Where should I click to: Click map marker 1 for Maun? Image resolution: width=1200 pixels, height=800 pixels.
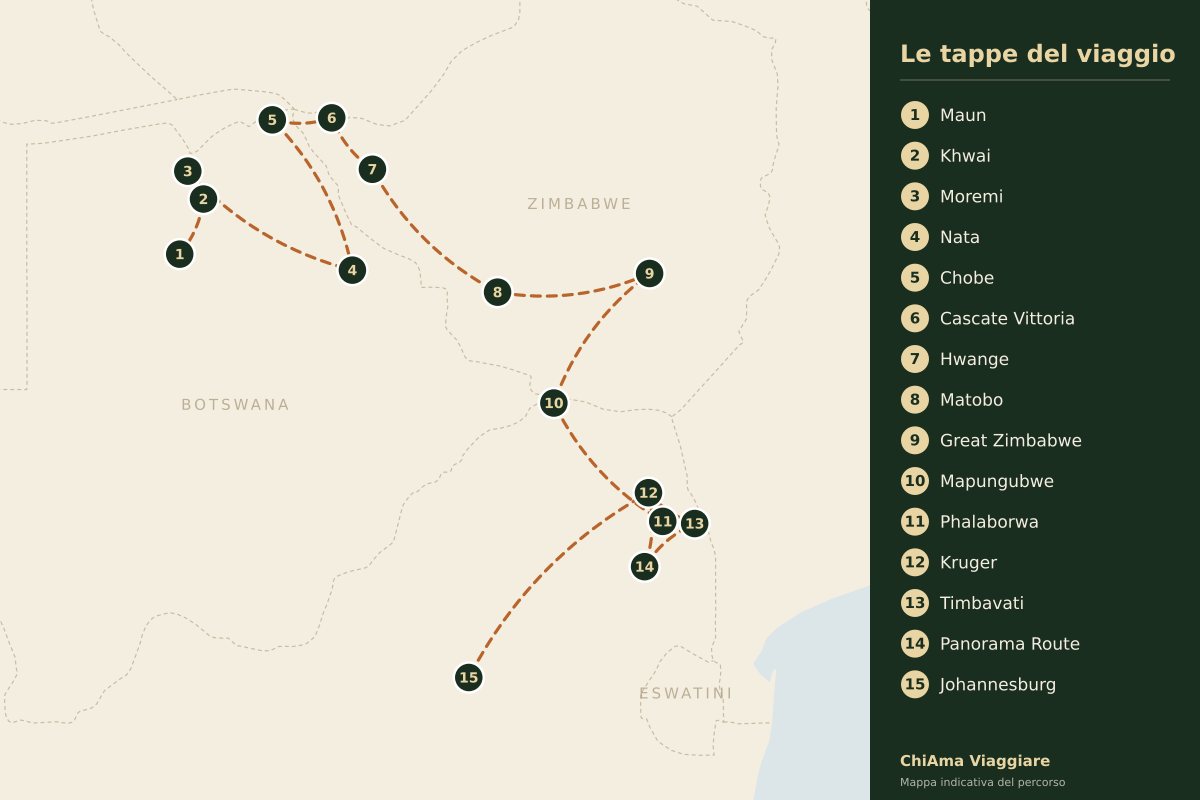(x=179, y=254)
